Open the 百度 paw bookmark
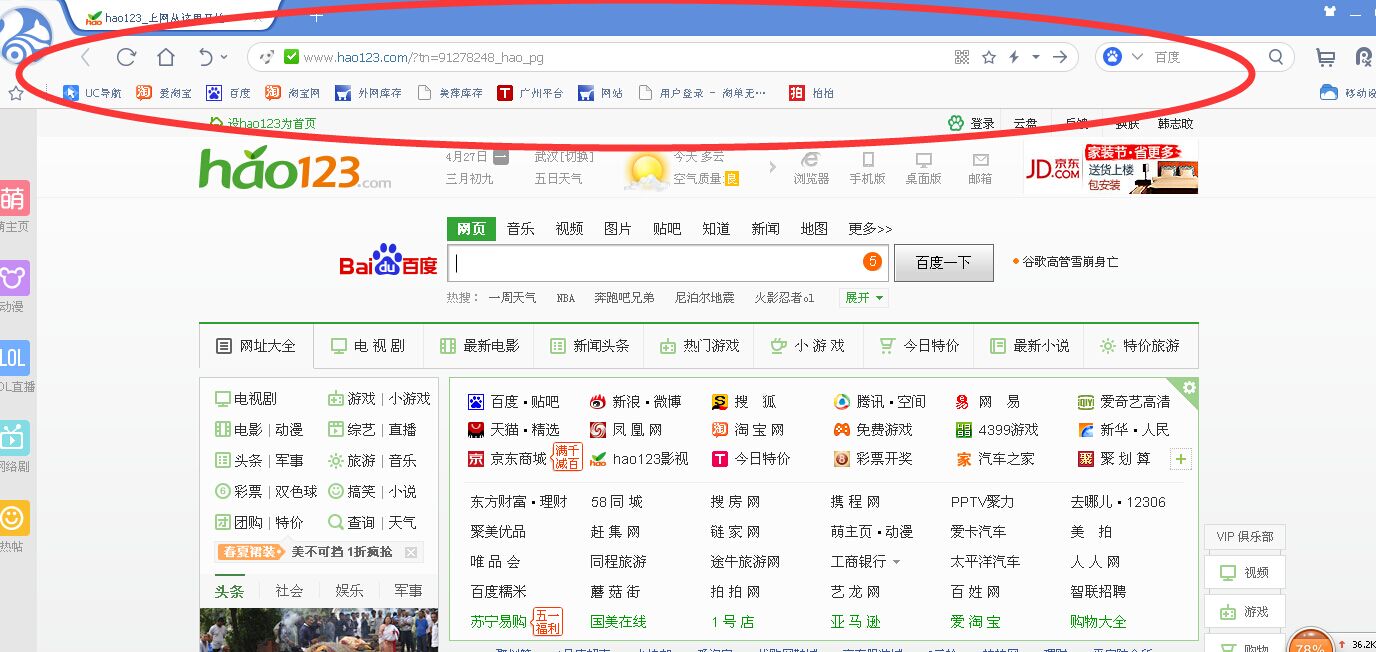This screenshot has height=652, width=1376. (228, 93)
